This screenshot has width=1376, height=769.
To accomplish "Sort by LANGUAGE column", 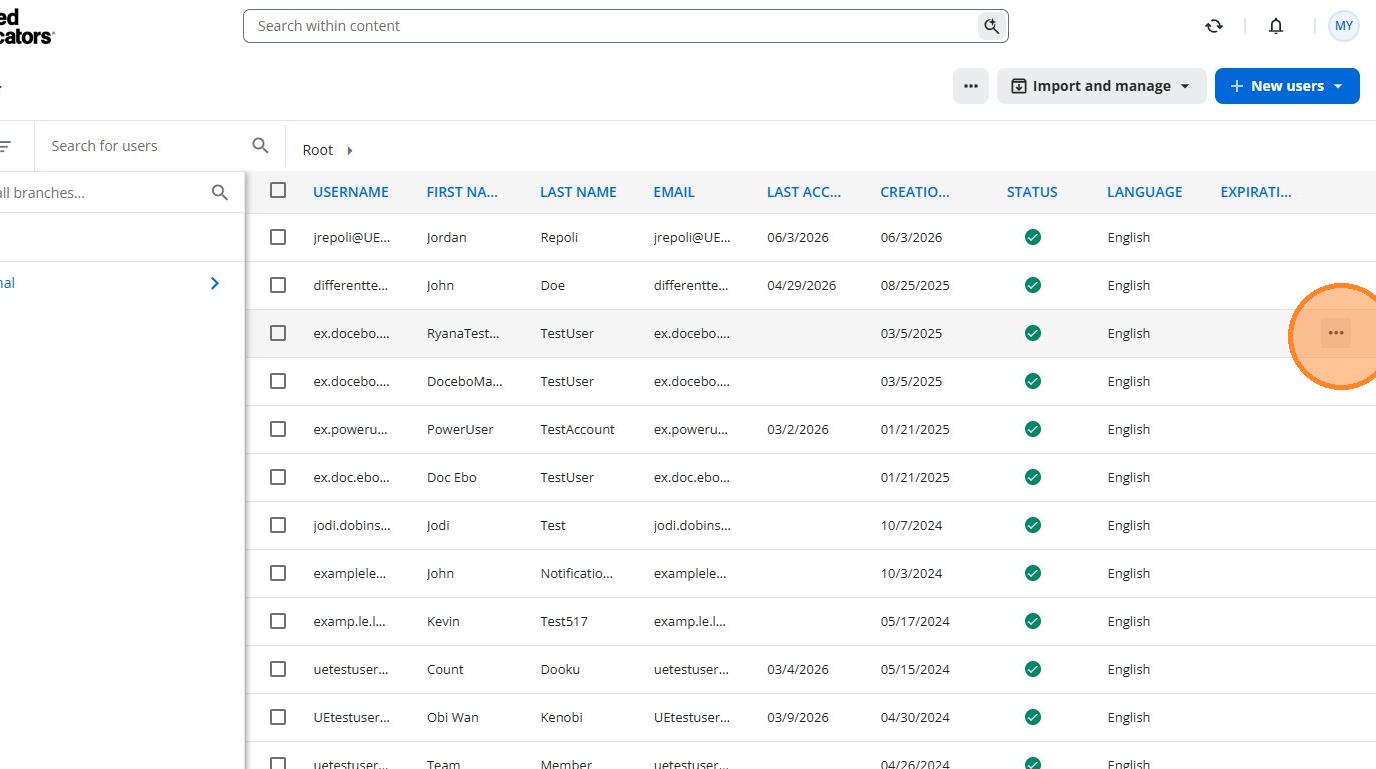I will pyautogui.click(x=1145, y=192).
